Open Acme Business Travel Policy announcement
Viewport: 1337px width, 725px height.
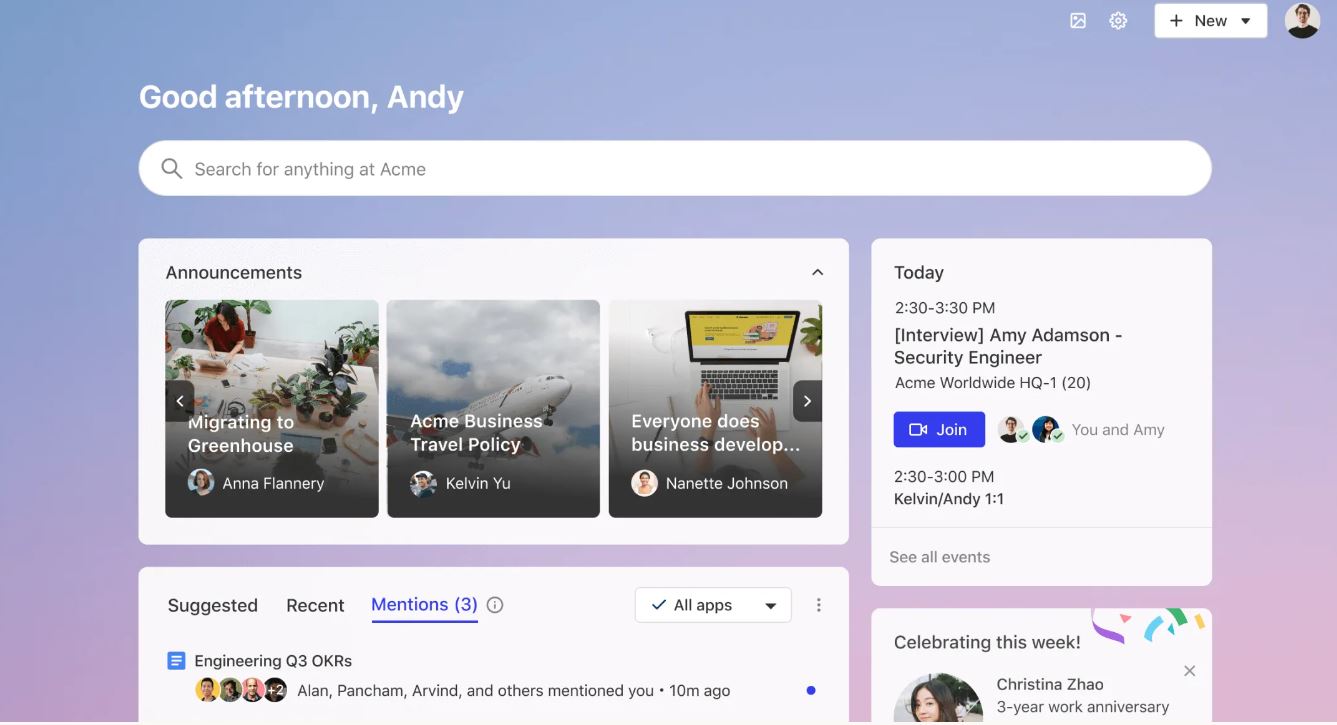[493, 408]
